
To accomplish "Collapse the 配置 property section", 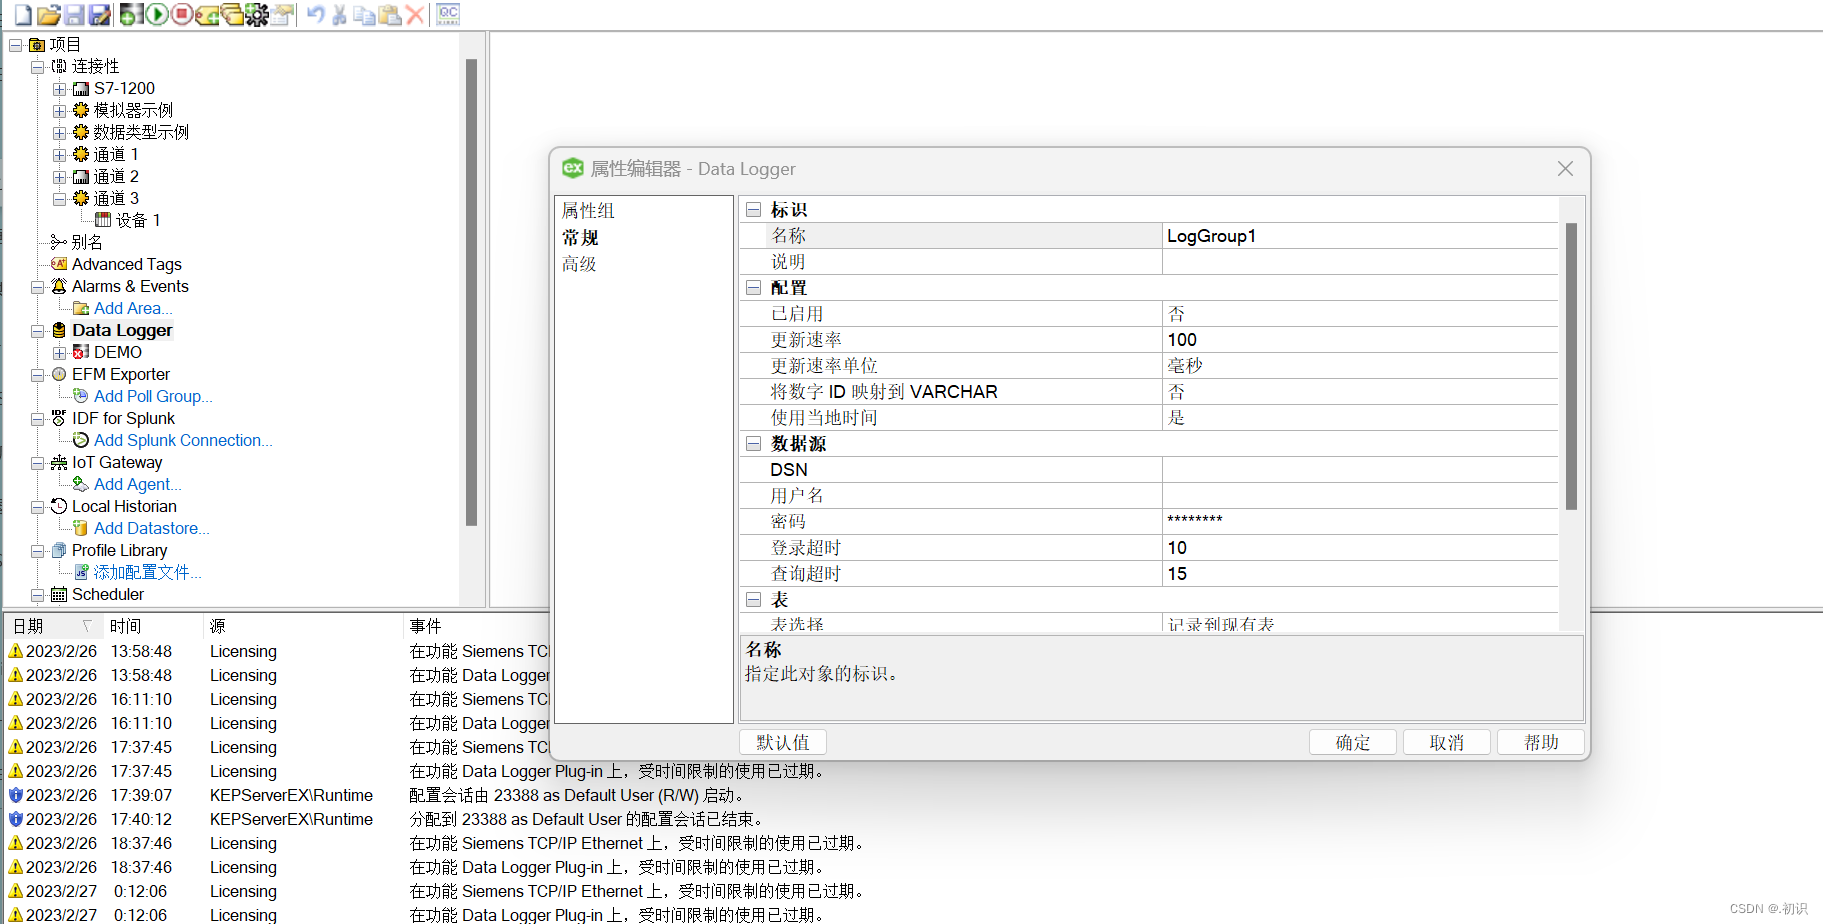I will pyautogui.click(x=754, y=288).
